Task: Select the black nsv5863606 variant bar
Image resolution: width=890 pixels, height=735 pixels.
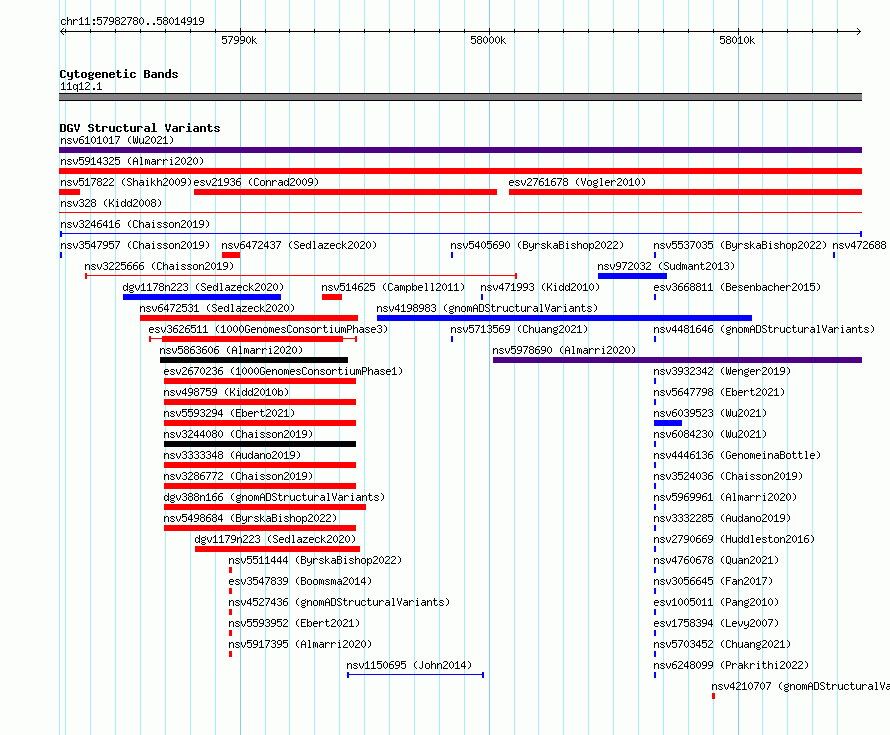Action: click(x=254, y=360)
